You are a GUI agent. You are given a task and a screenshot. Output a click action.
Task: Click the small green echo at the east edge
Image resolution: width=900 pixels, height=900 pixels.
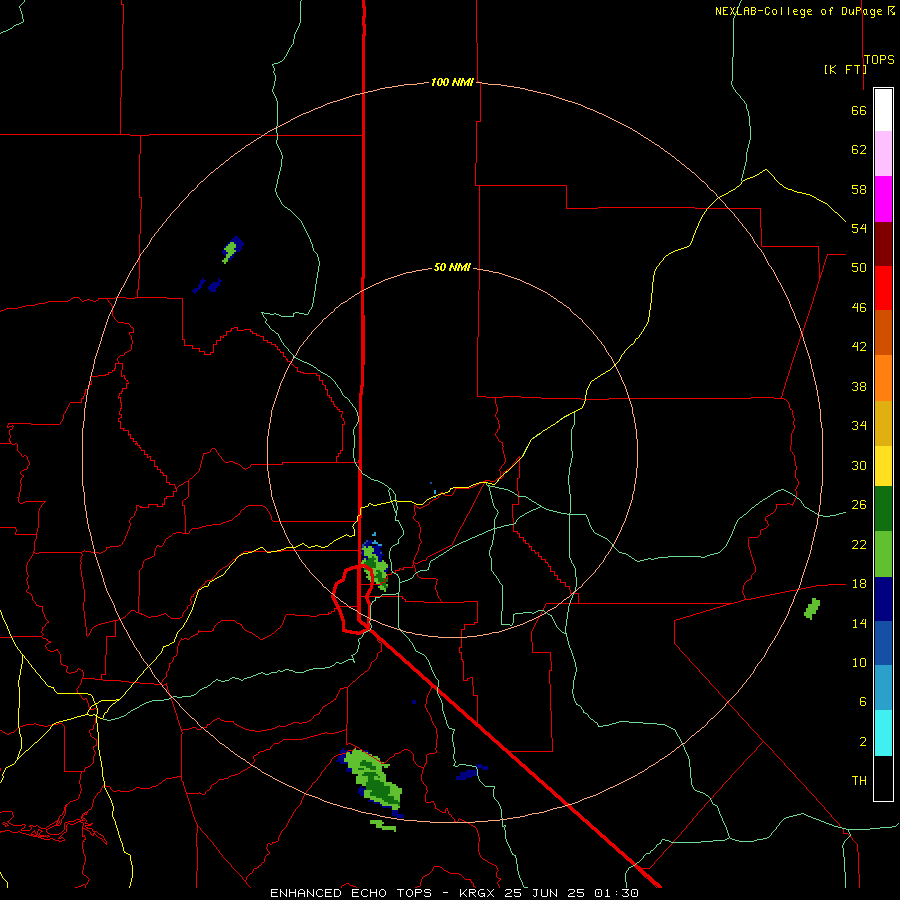(x=812, y=608)
